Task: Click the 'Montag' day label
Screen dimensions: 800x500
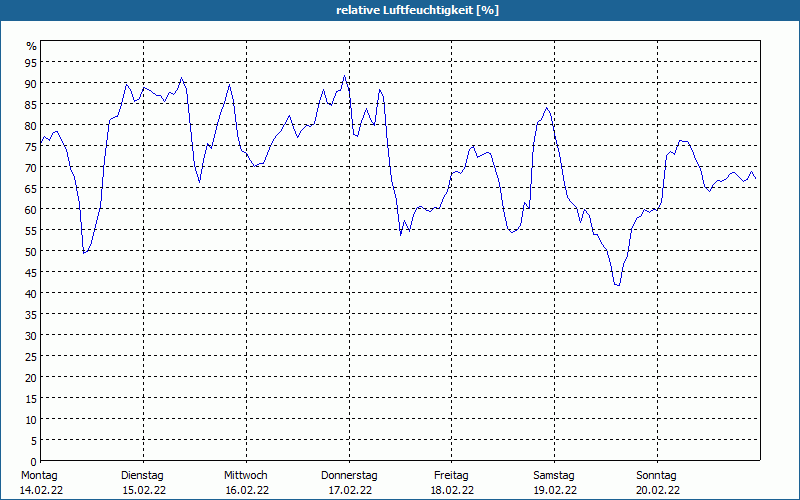Action: [39, 476]
